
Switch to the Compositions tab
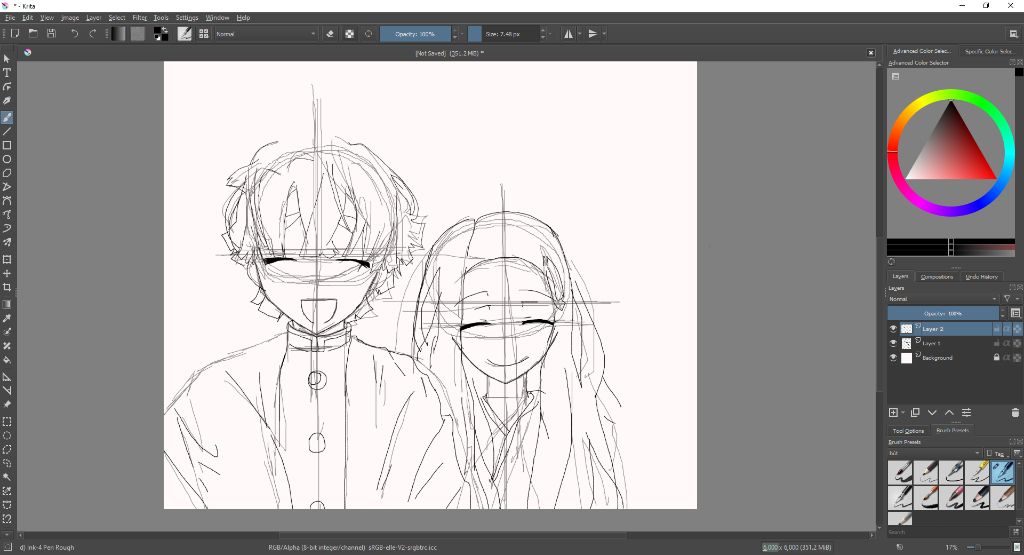click(936, 277)
